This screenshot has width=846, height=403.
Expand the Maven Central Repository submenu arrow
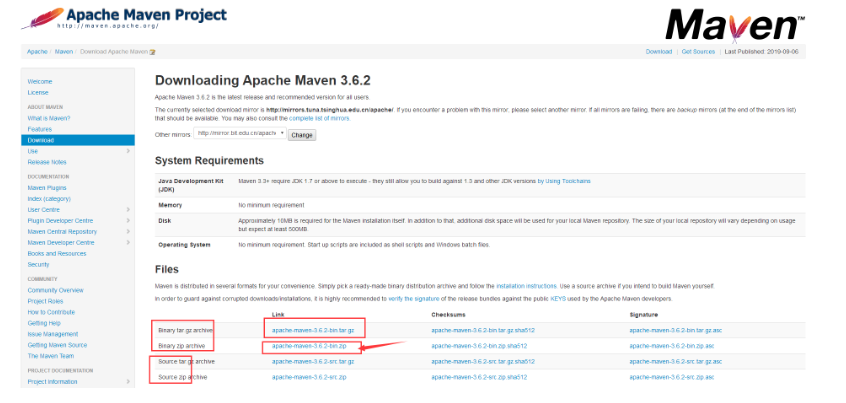point(128,231)
